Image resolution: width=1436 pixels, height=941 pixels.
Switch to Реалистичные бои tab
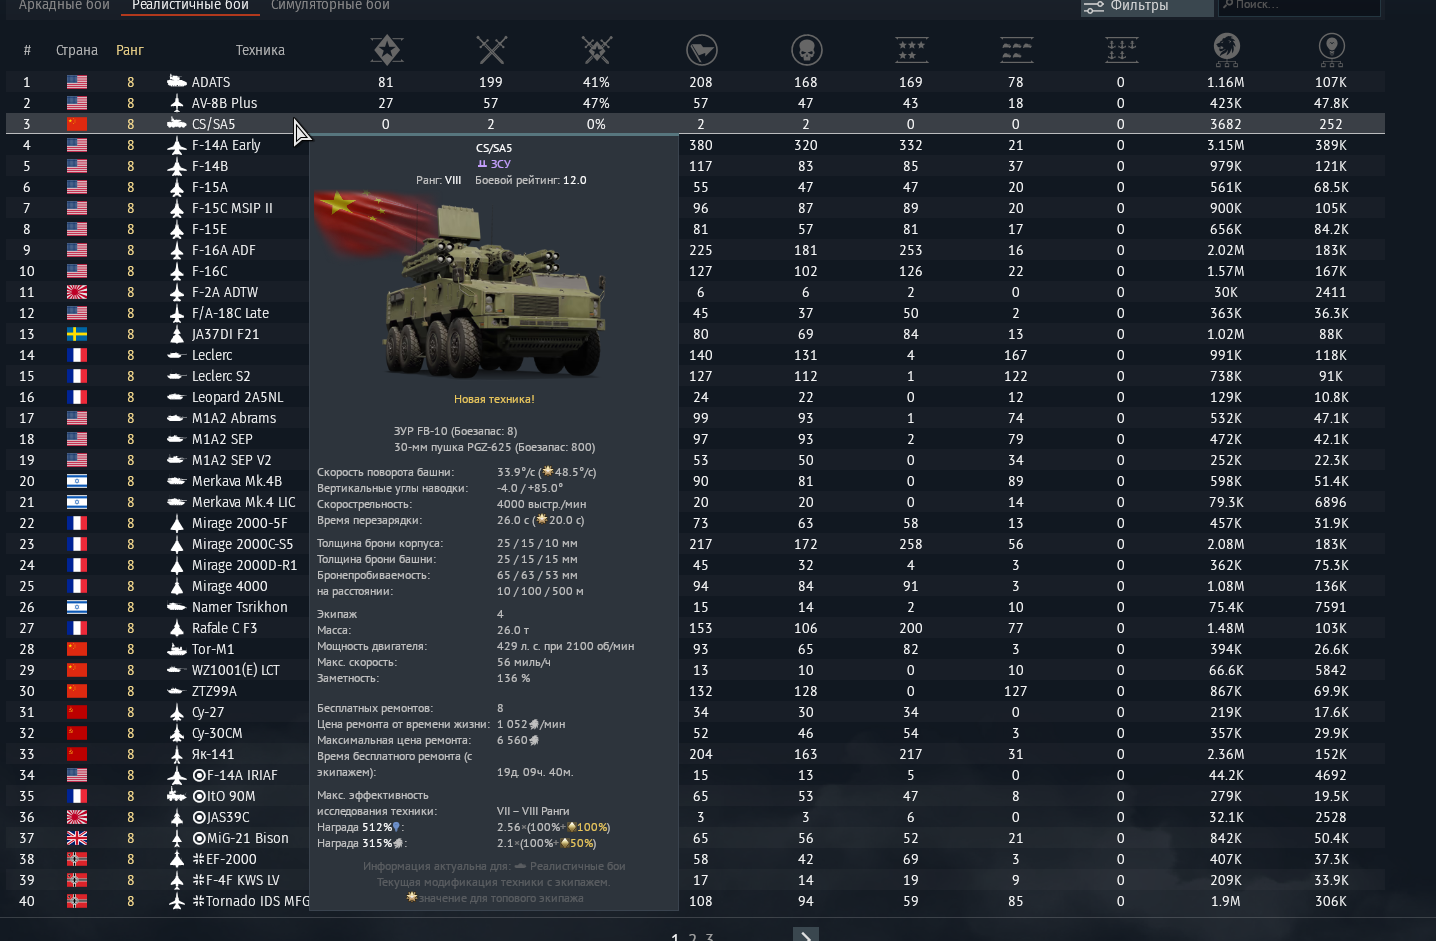pos(190,6)
